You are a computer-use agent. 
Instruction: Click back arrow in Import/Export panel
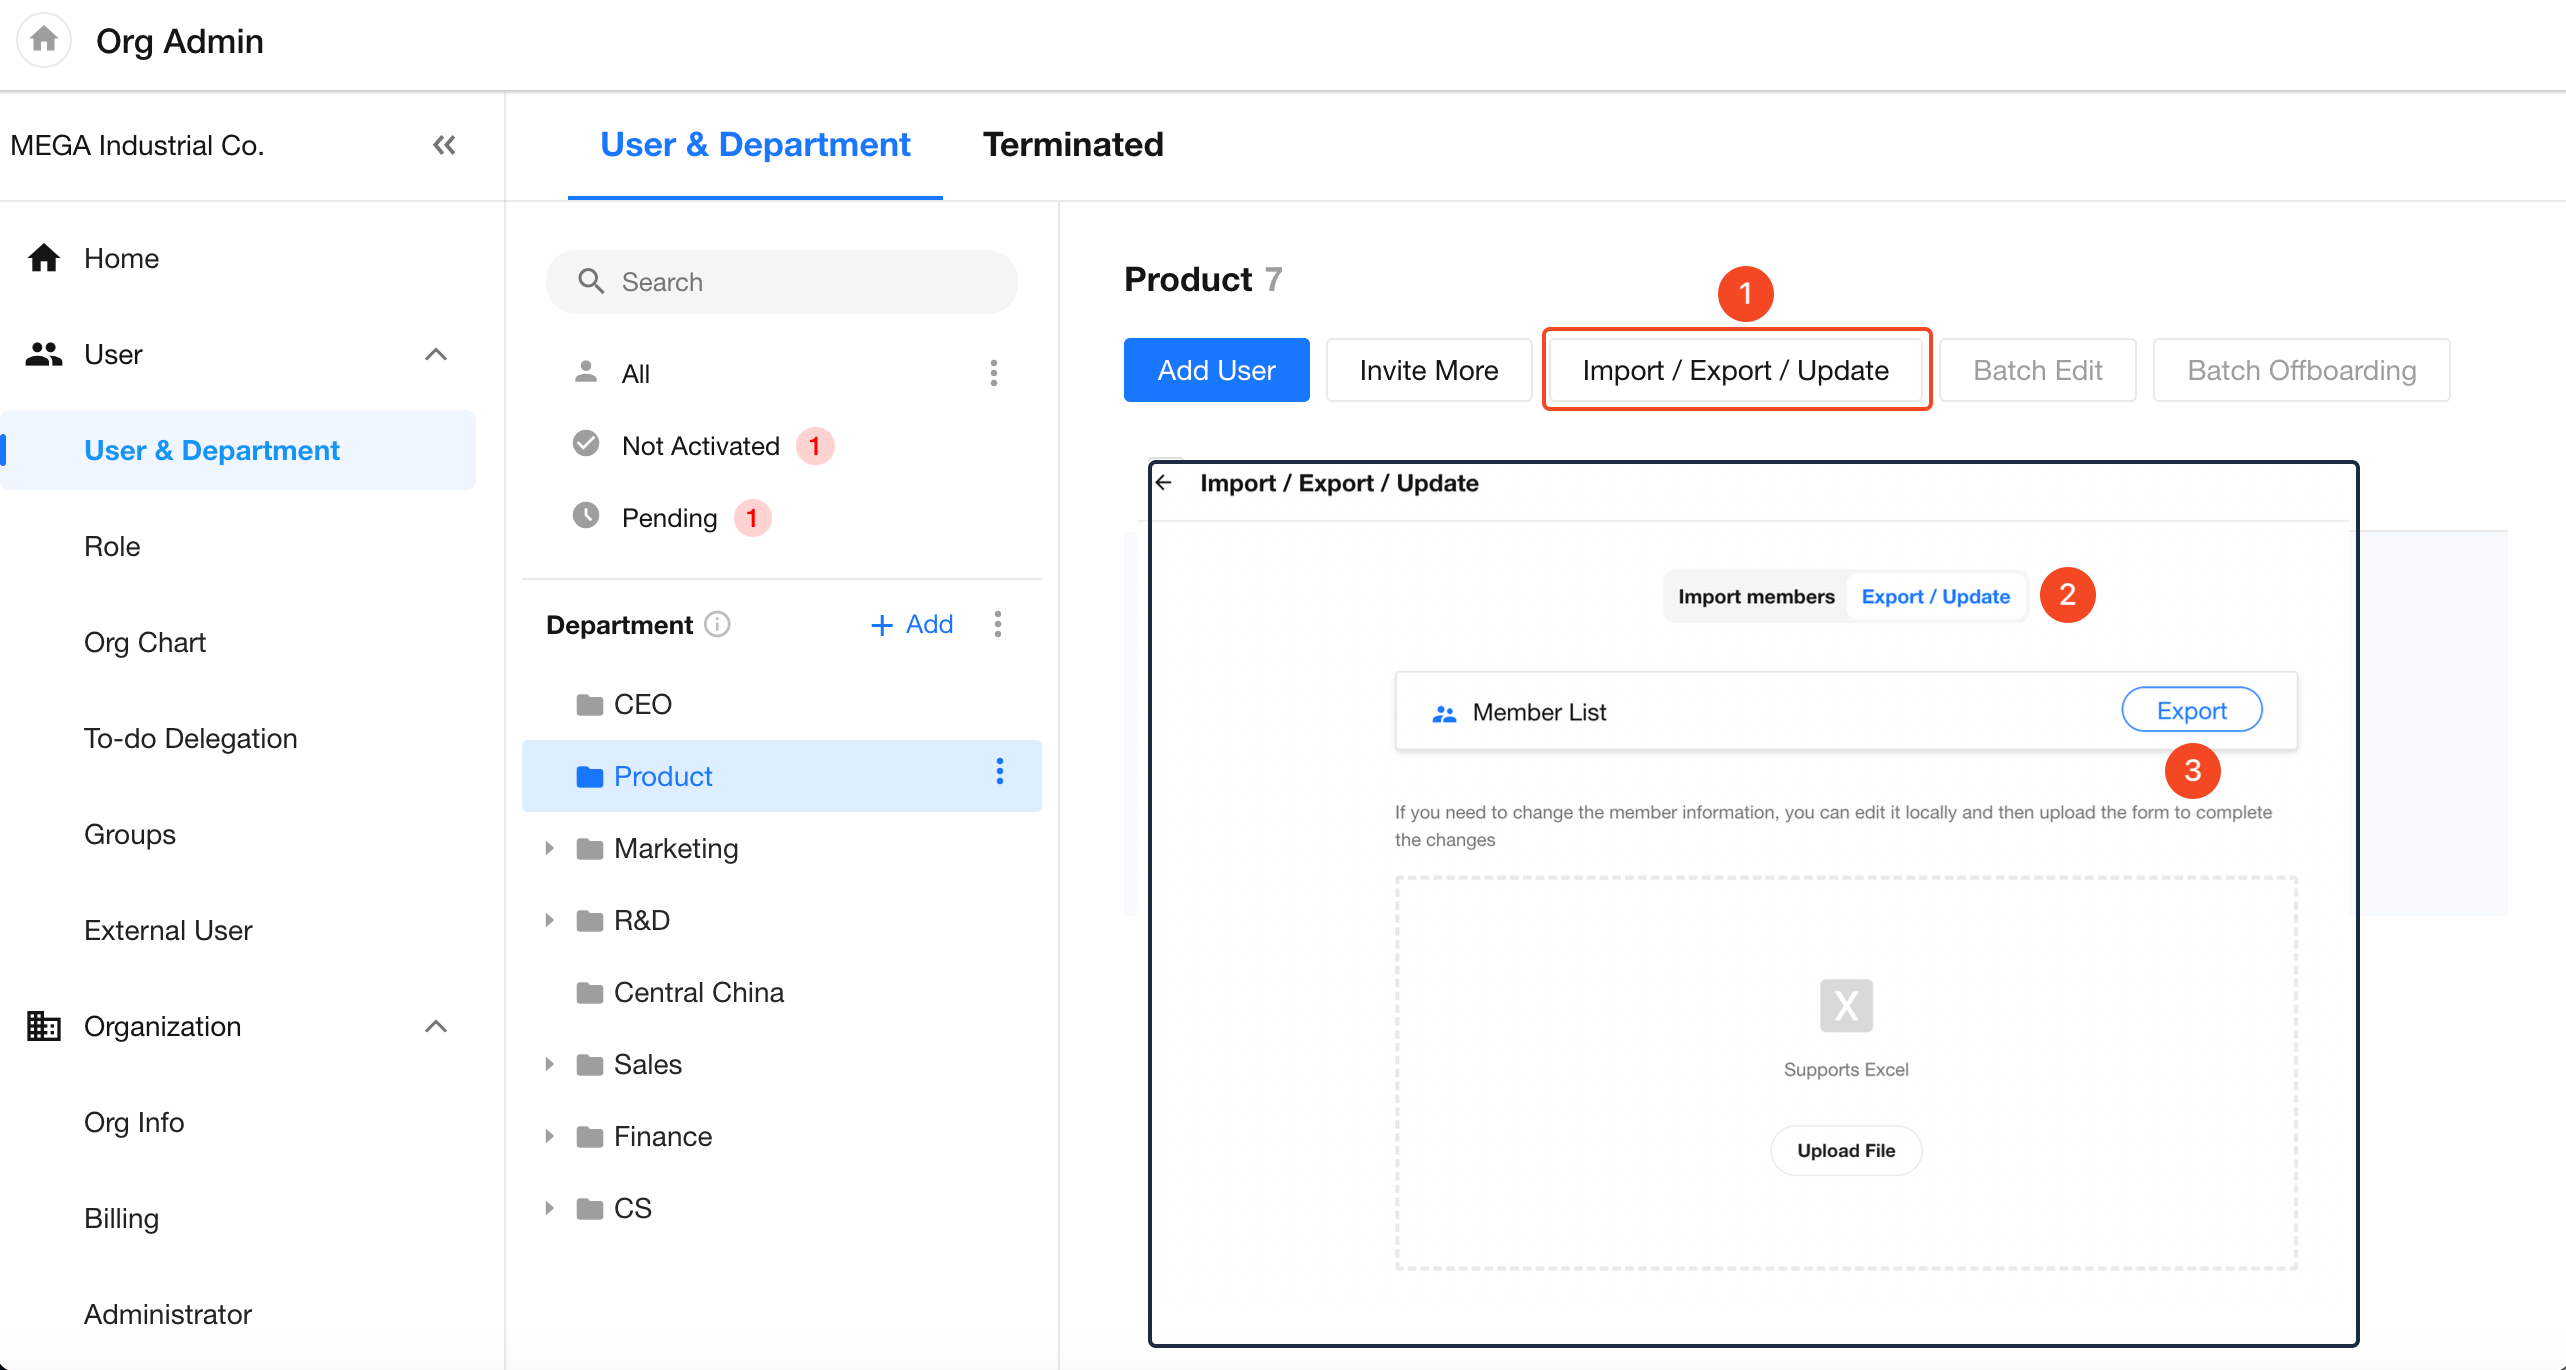(x=1164, y=483)
